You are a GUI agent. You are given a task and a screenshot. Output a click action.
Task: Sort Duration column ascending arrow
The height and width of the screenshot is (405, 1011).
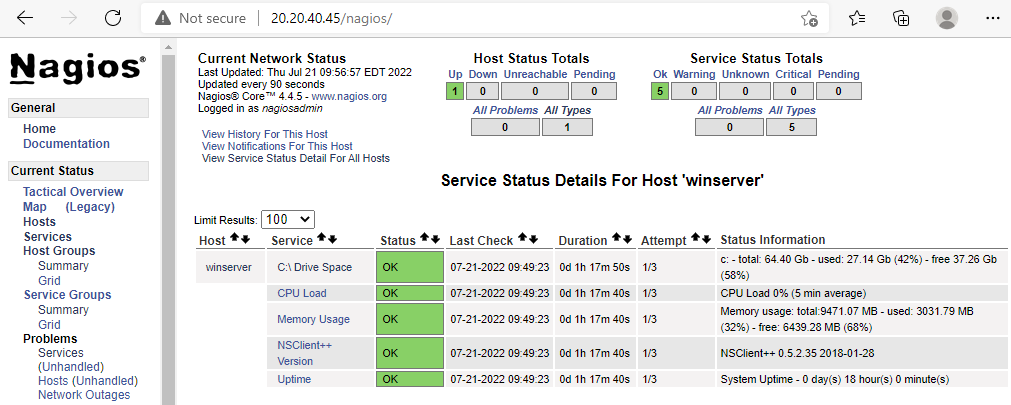pyautogui.click(x=616, y=239)
